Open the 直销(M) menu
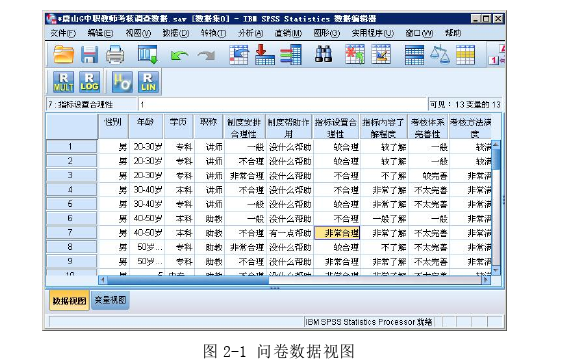Screen dimensions: 564x361 coord(288,33)
